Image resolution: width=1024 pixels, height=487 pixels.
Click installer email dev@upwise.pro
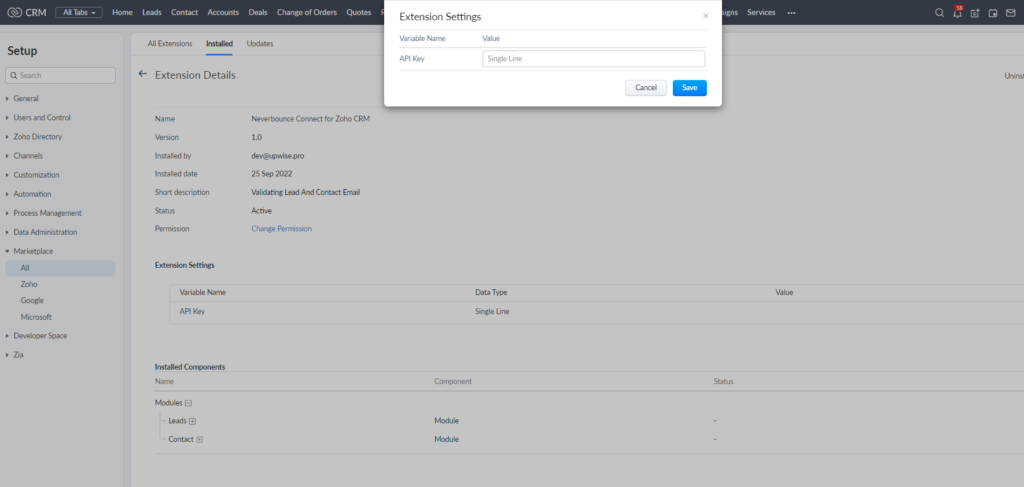tap(278, 156)
